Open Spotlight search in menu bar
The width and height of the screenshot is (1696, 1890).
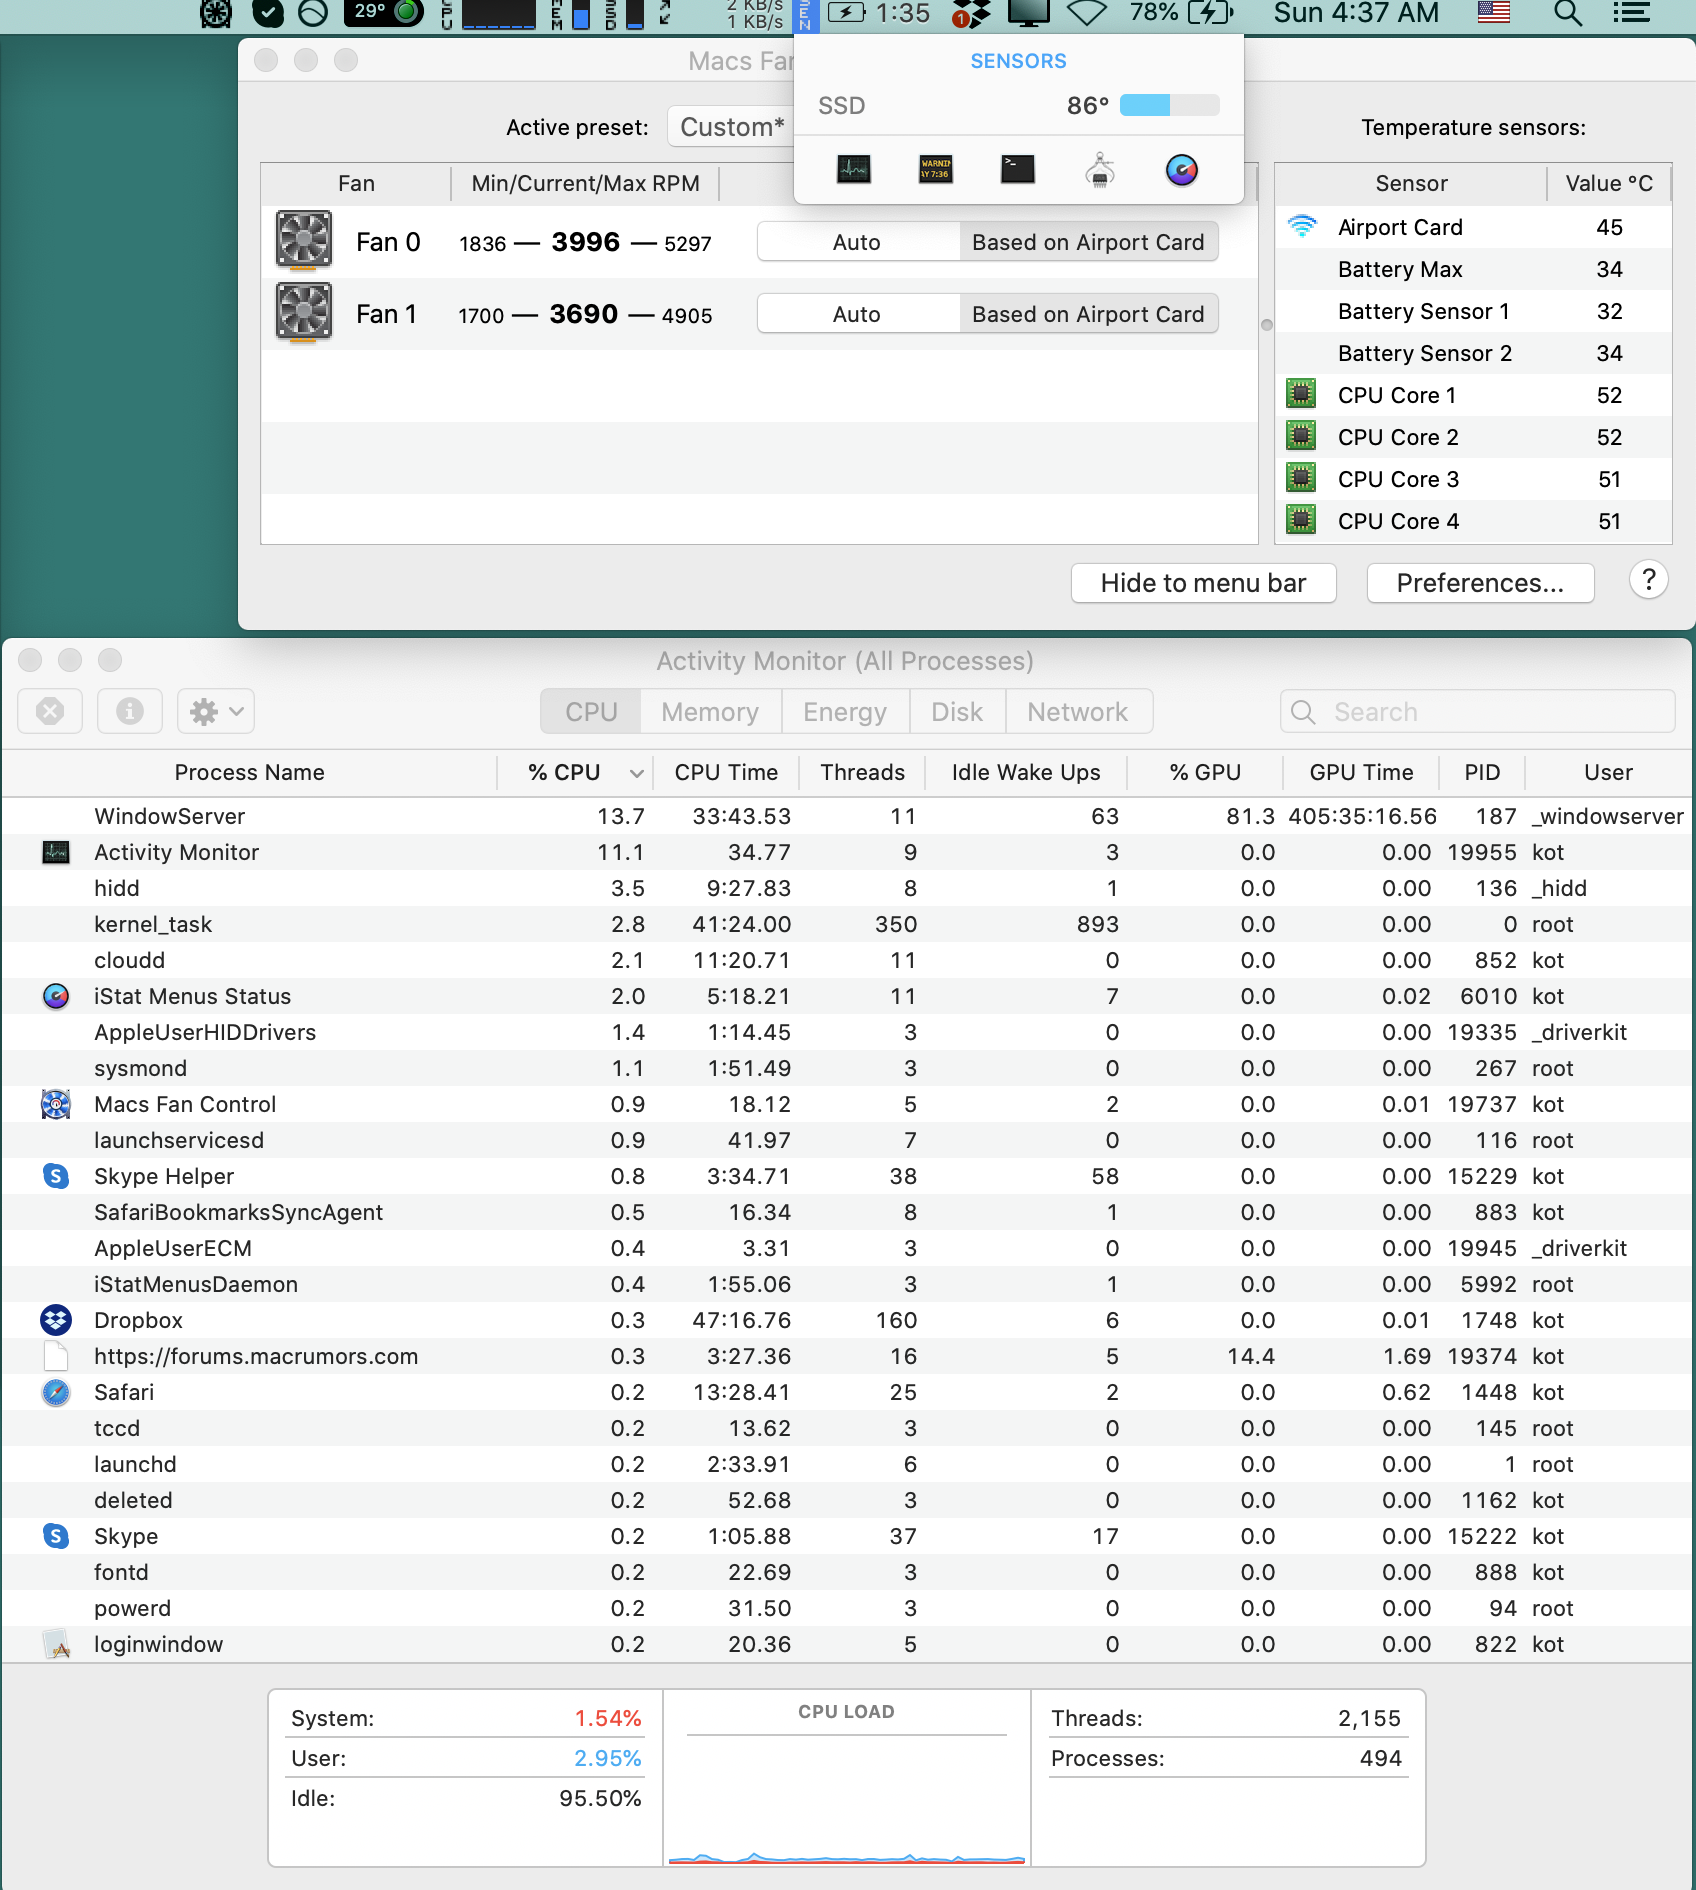pyautogui.click(x=1567, y=13)
